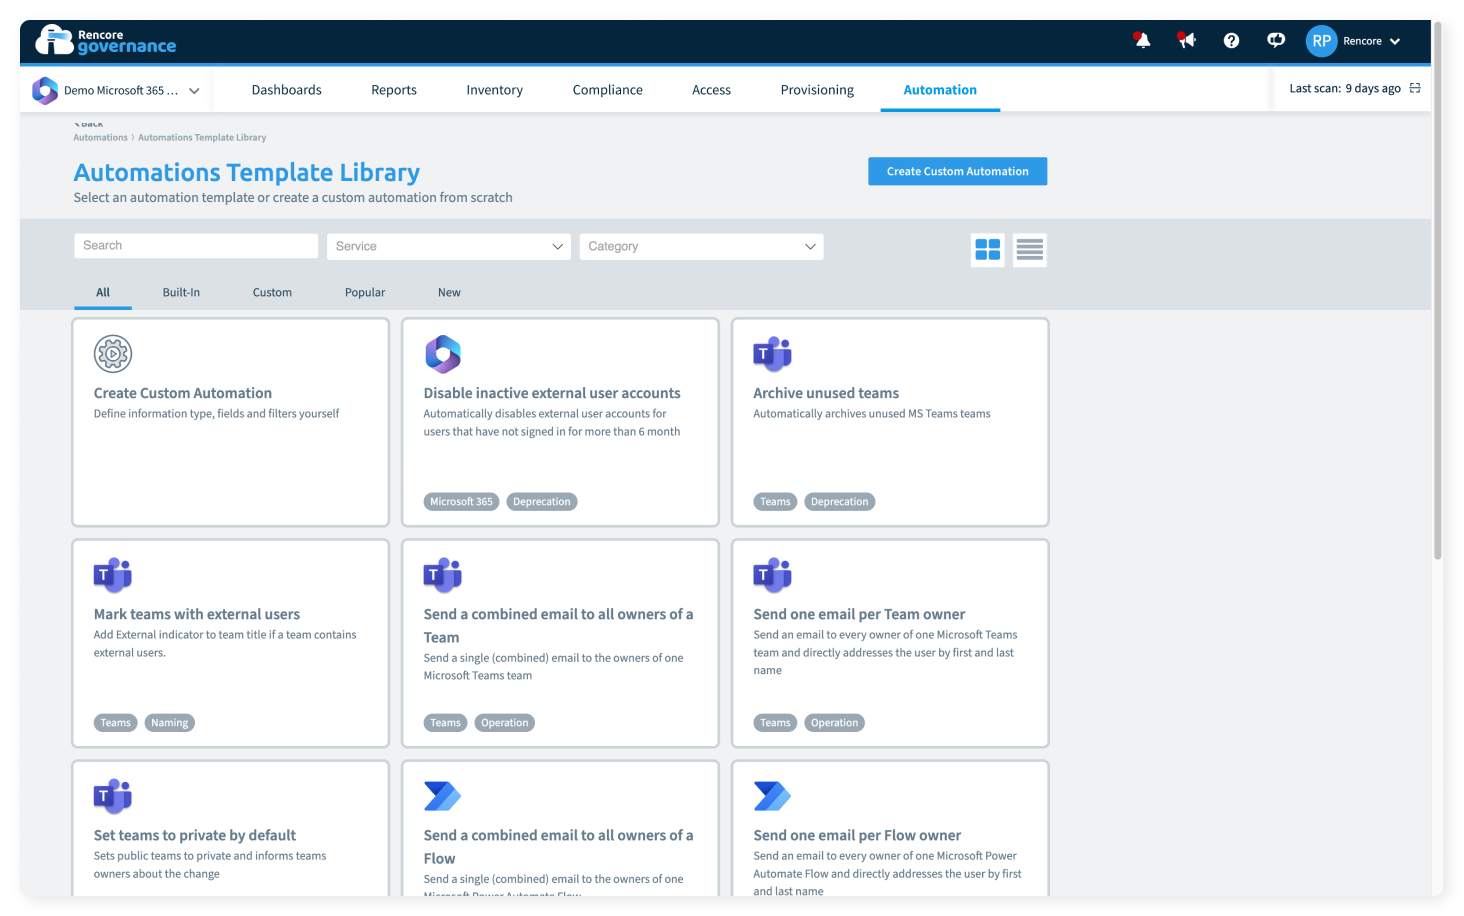Open Disable inactive external user accounts title
Image resolution: width=1464 pixels, height=916 pixels.
[x=552, y=393]
